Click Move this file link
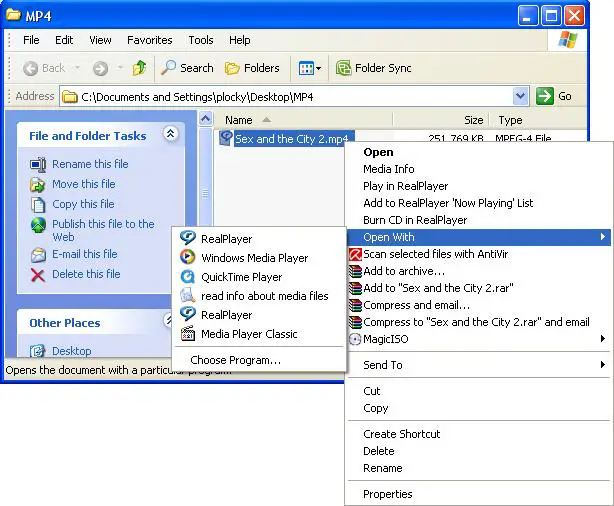This screenshot has height=506, width=614. (x=84, y=184)
